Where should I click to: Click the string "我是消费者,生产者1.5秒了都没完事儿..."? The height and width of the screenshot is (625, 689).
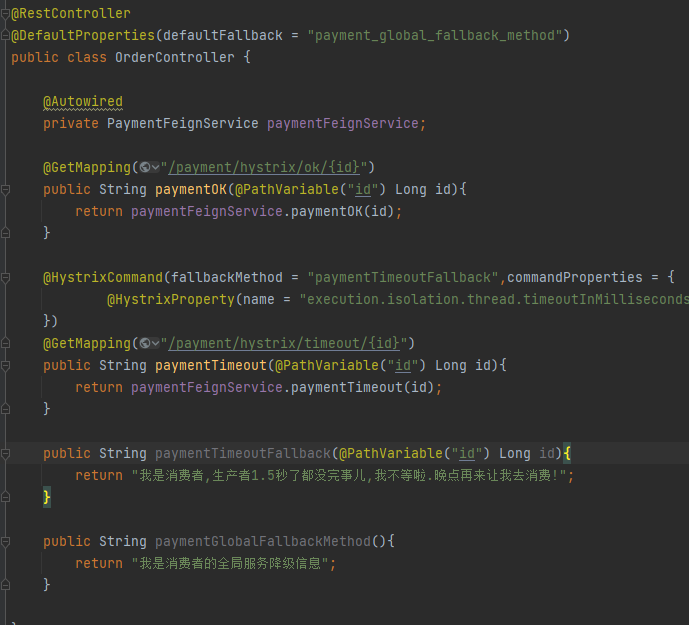point(349,475)
